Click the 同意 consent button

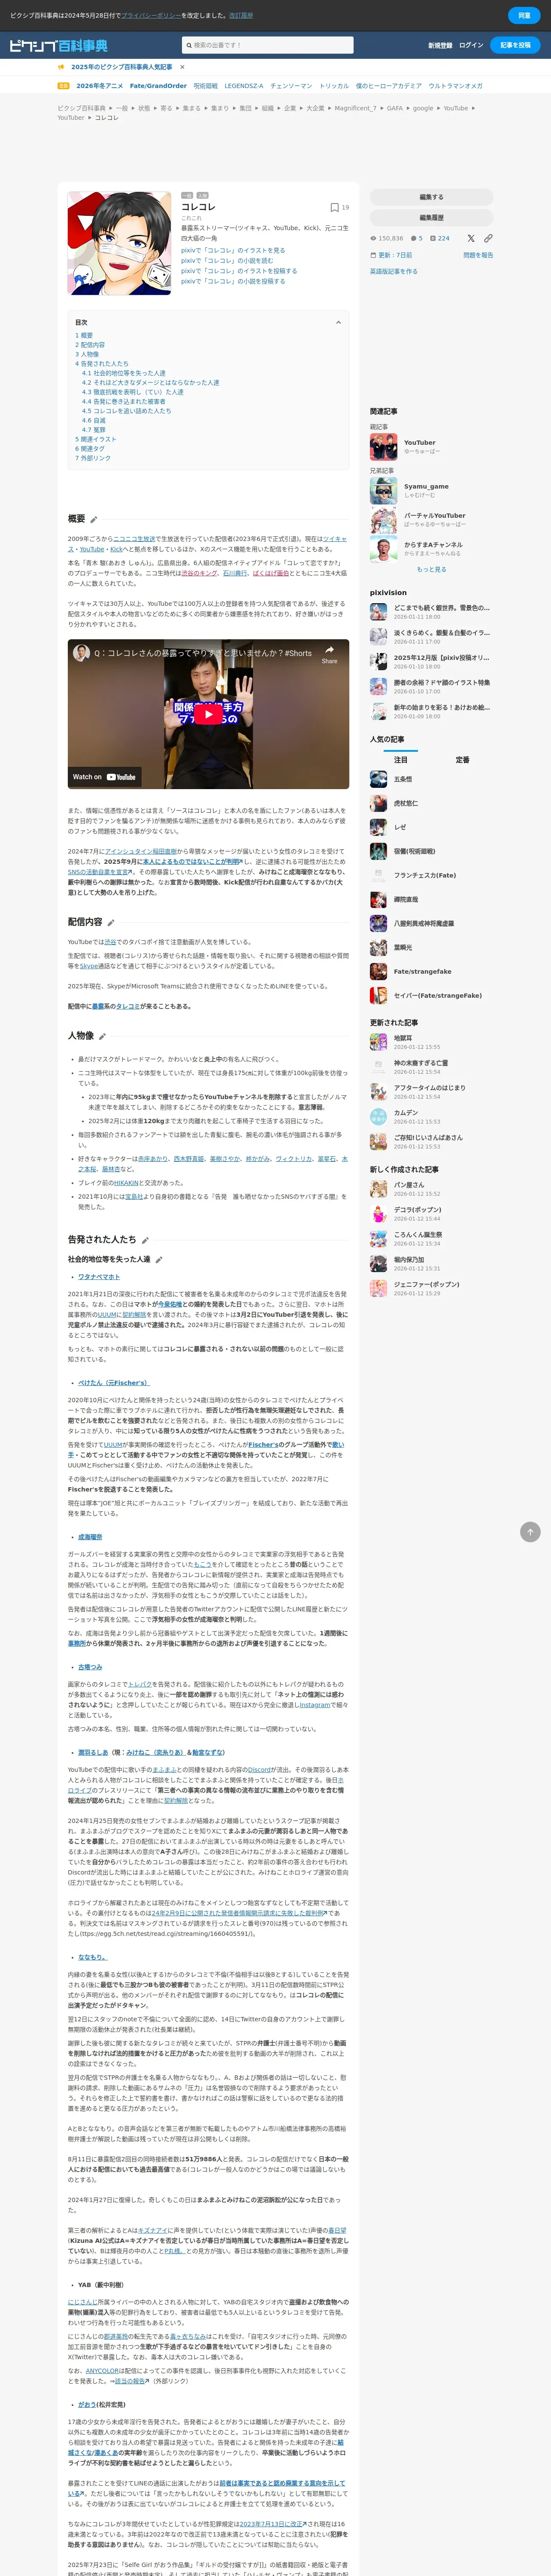pyautogui.click(x=524, y=15)
